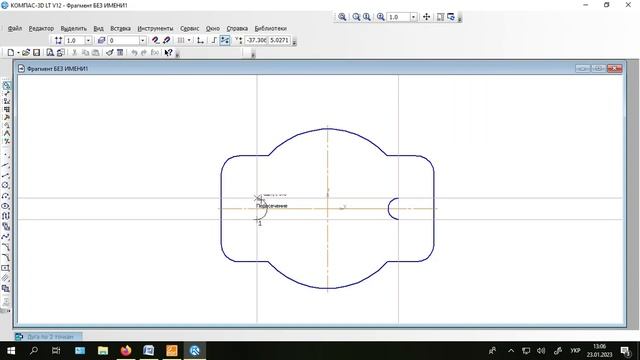Click the local coordinate system icon
Viewport: 640px width, 360px height.
[200, 40]
